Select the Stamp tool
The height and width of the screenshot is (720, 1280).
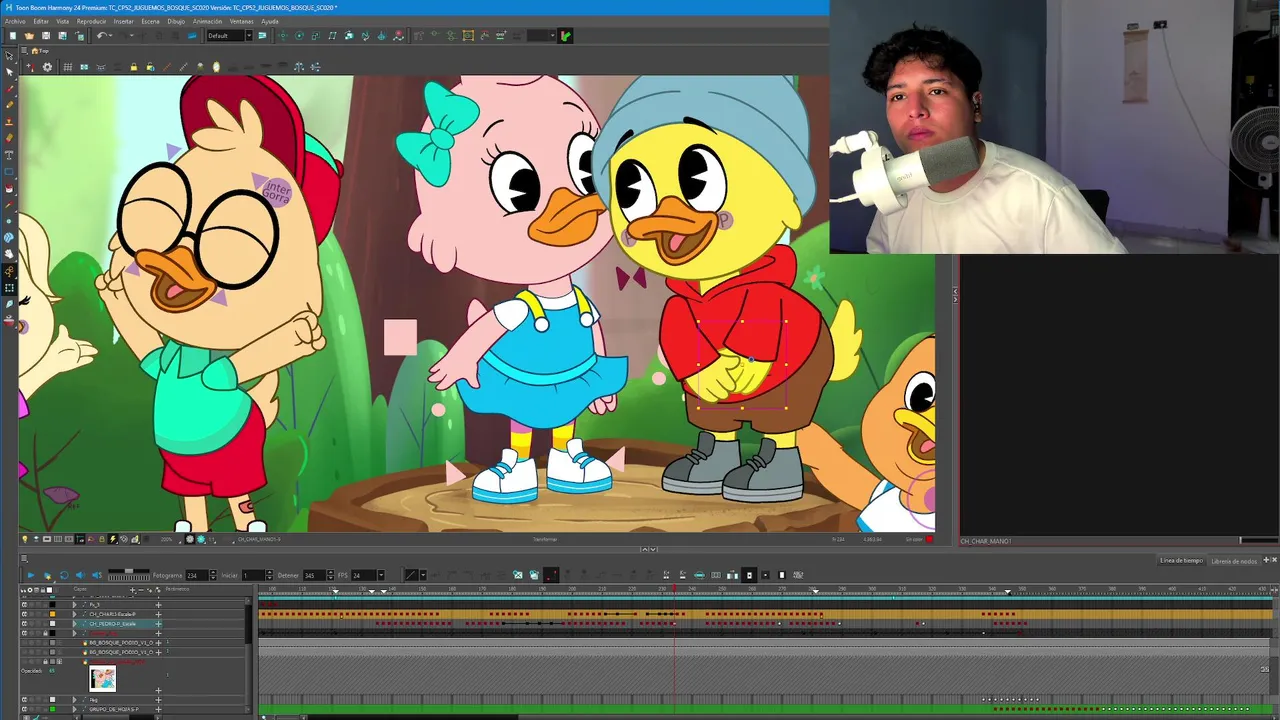coord(10,121)
